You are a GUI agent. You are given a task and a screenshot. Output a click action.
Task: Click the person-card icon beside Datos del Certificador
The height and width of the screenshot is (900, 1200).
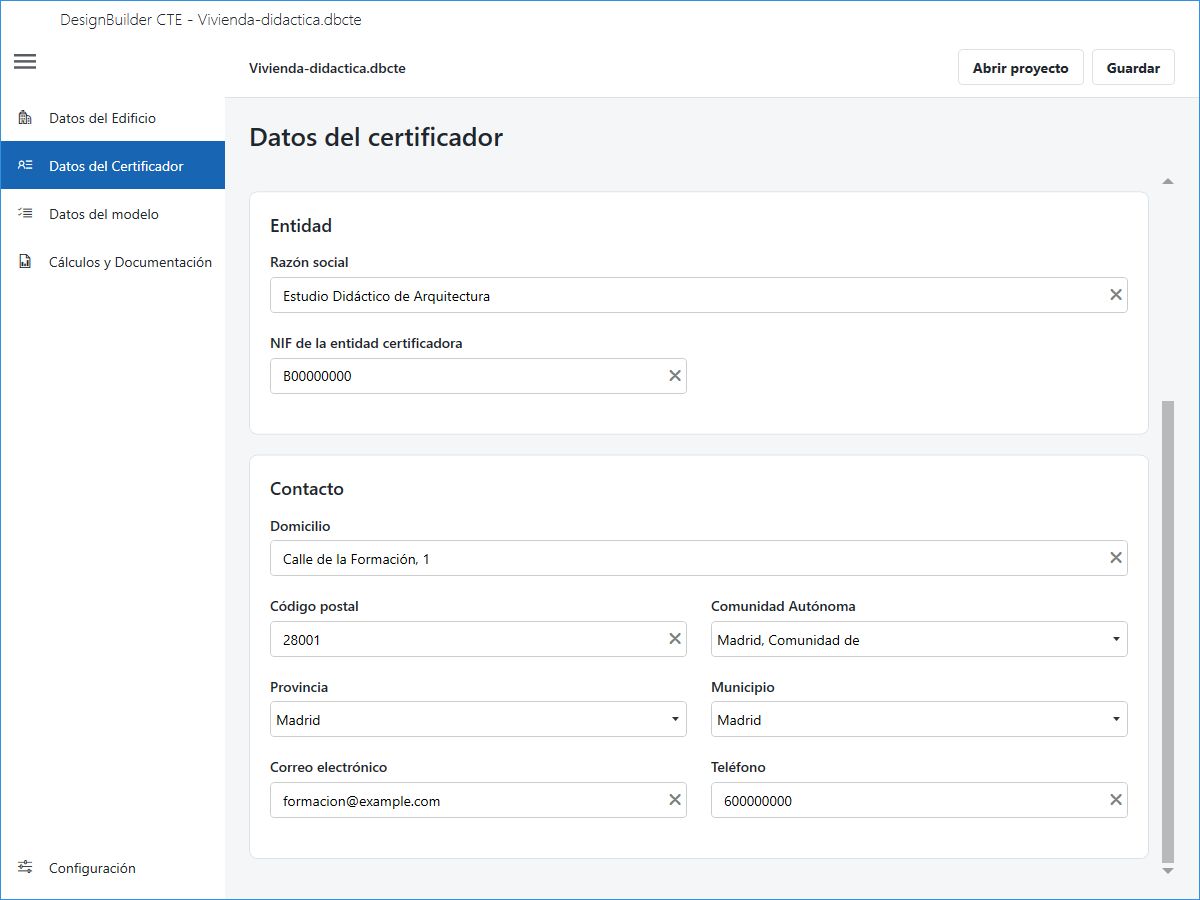pyautogui.click(x=25, y=166)
